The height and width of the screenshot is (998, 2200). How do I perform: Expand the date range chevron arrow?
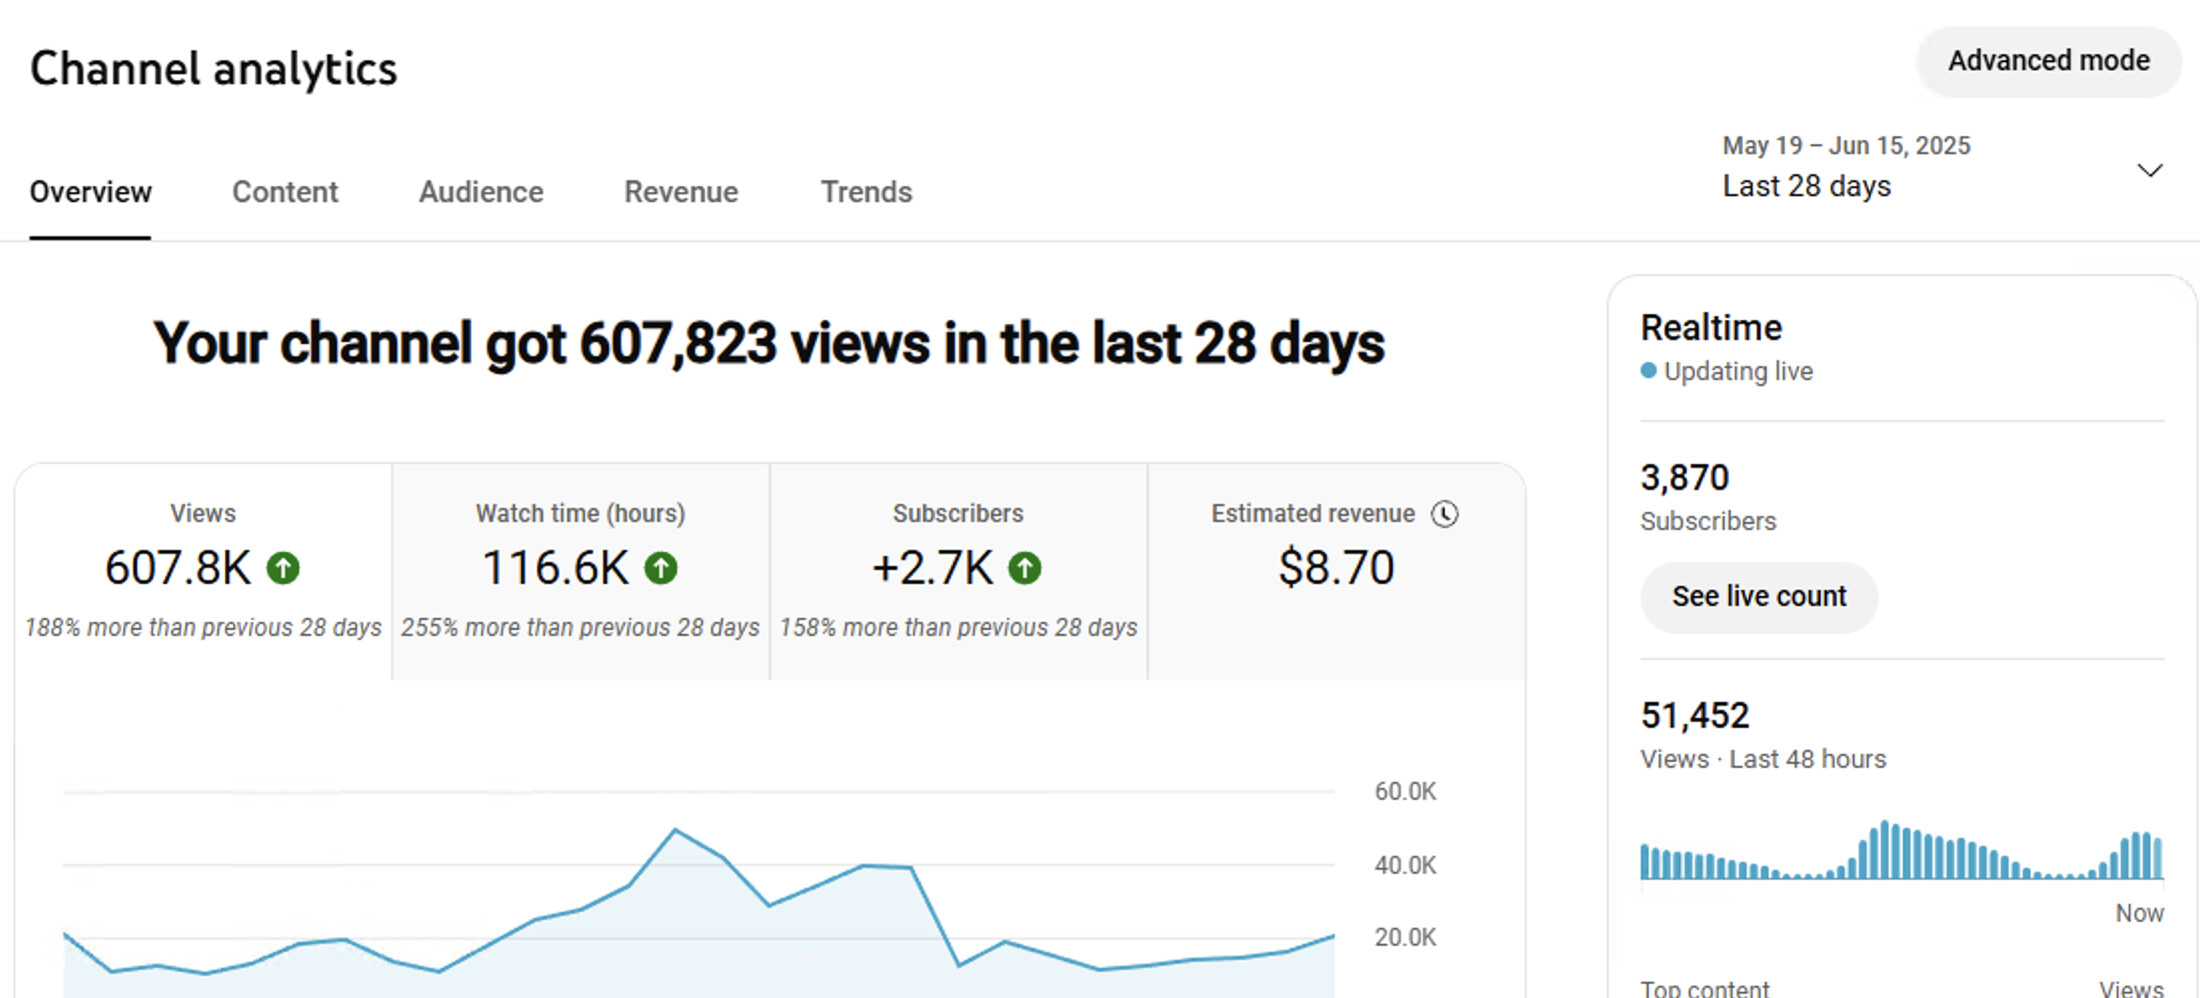2149,170
